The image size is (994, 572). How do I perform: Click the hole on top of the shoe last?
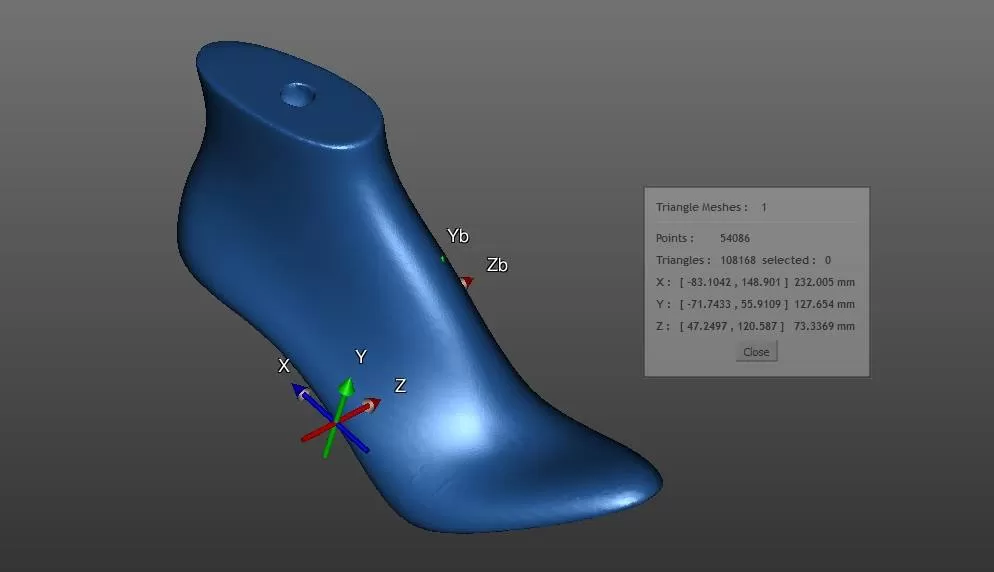(298, 95)
